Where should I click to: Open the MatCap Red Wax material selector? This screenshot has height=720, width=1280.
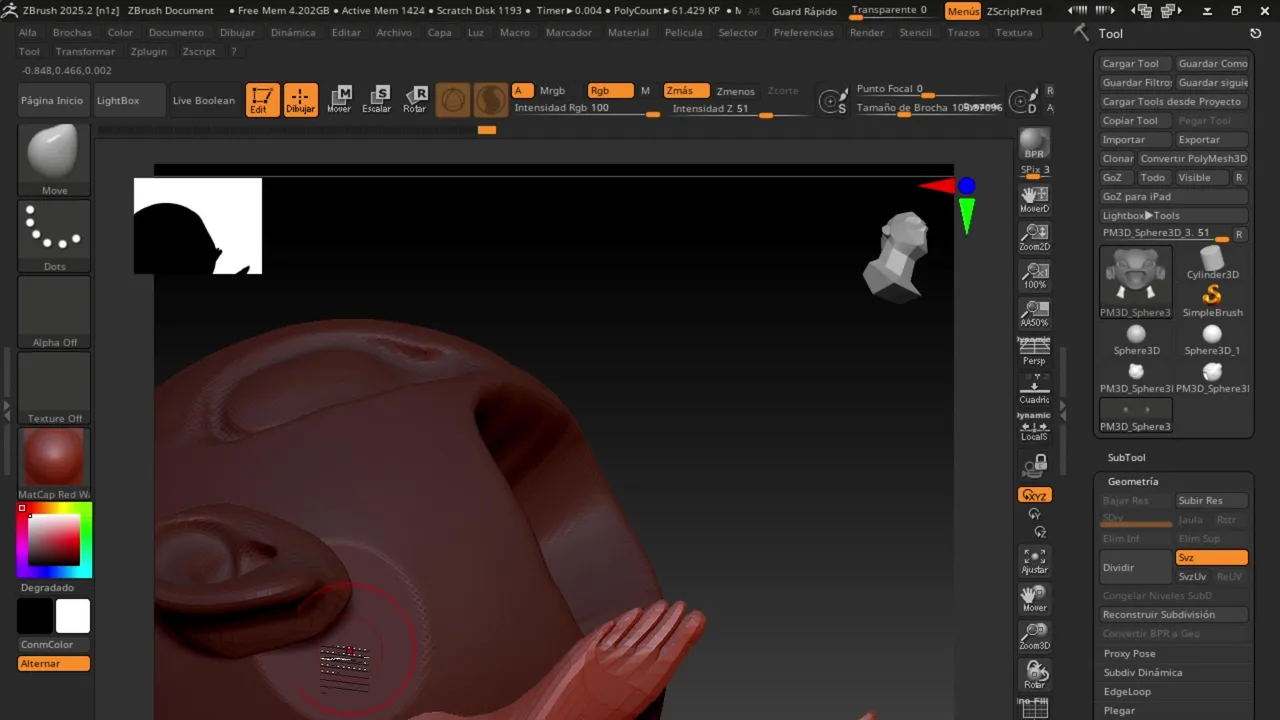[54, 464]
